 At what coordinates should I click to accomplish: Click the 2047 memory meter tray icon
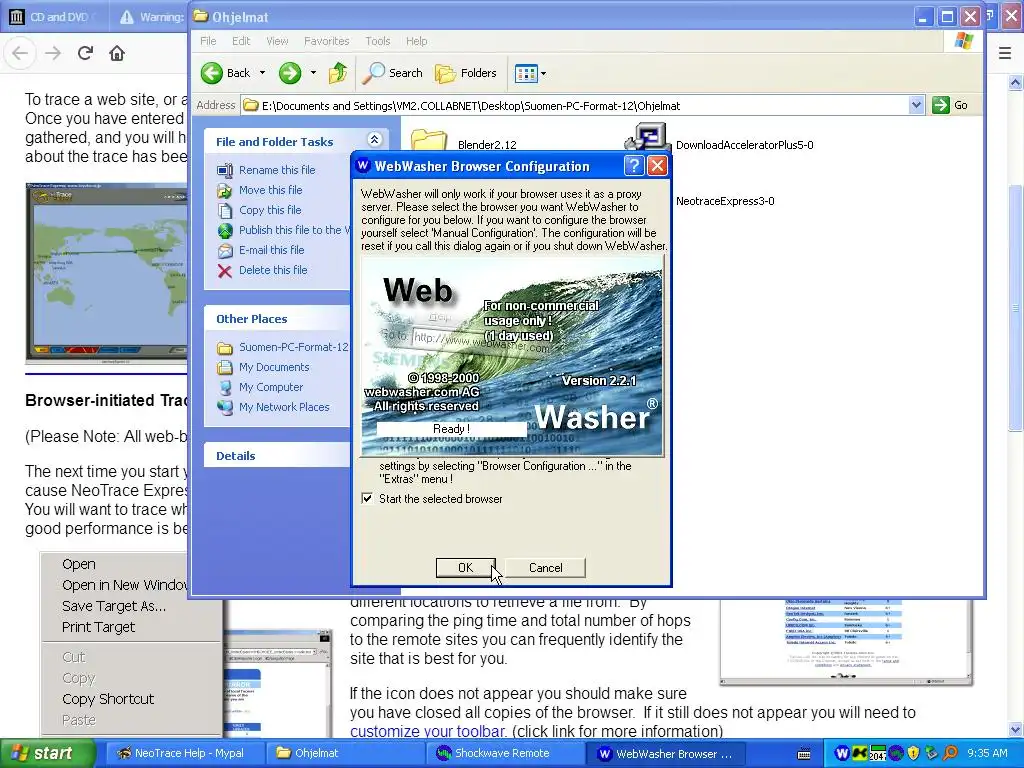878,754
